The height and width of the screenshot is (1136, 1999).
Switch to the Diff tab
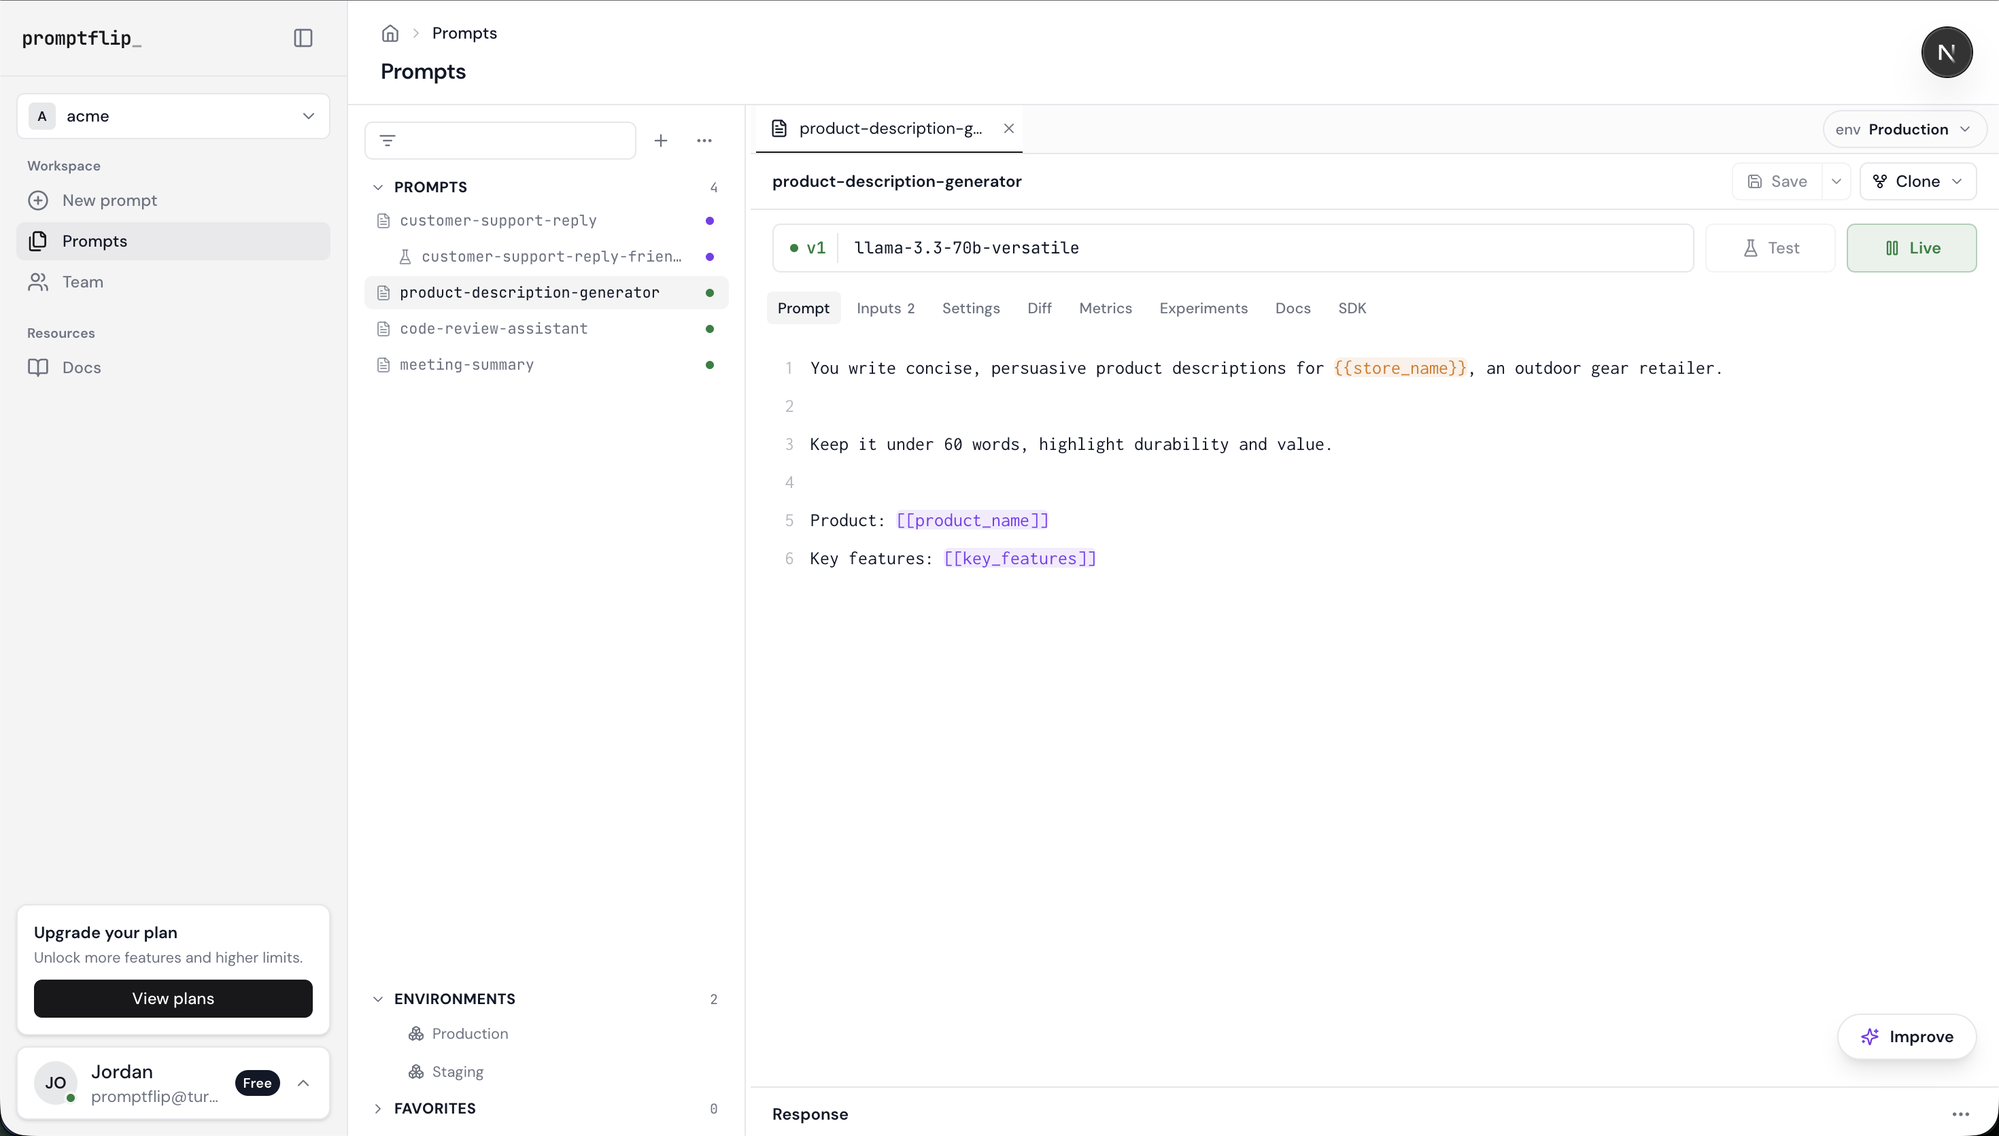1039,308
